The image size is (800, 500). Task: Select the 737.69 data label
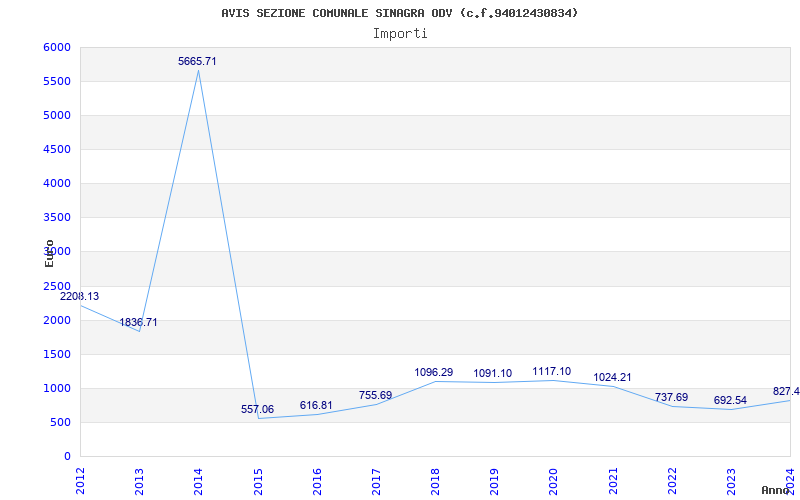(x=671, y=397)
